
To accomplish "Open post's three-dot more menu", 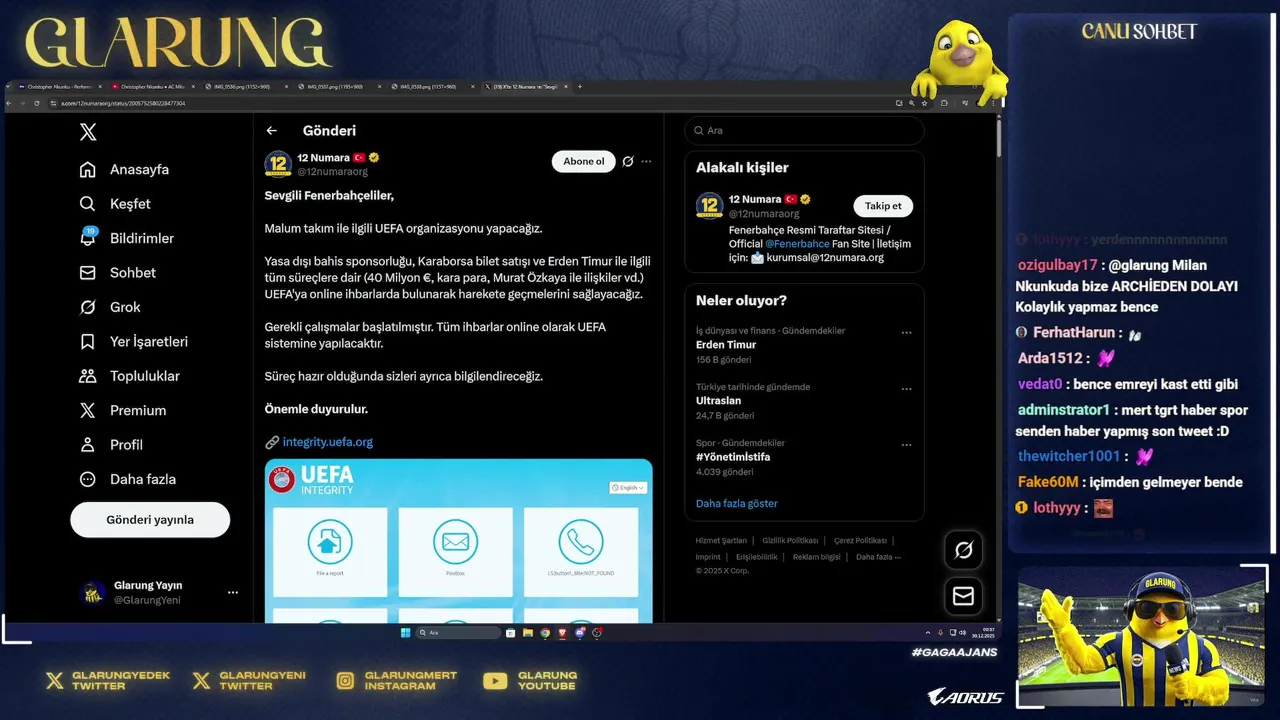I will coord(646,161).
